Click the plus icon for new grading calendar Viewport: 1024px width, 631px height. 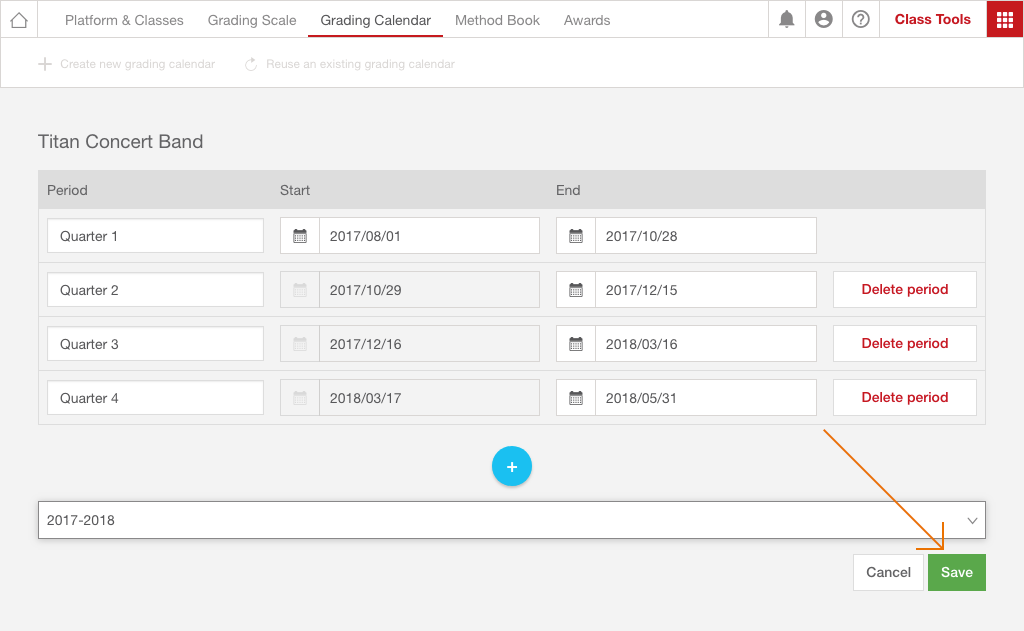pos(44,64)
